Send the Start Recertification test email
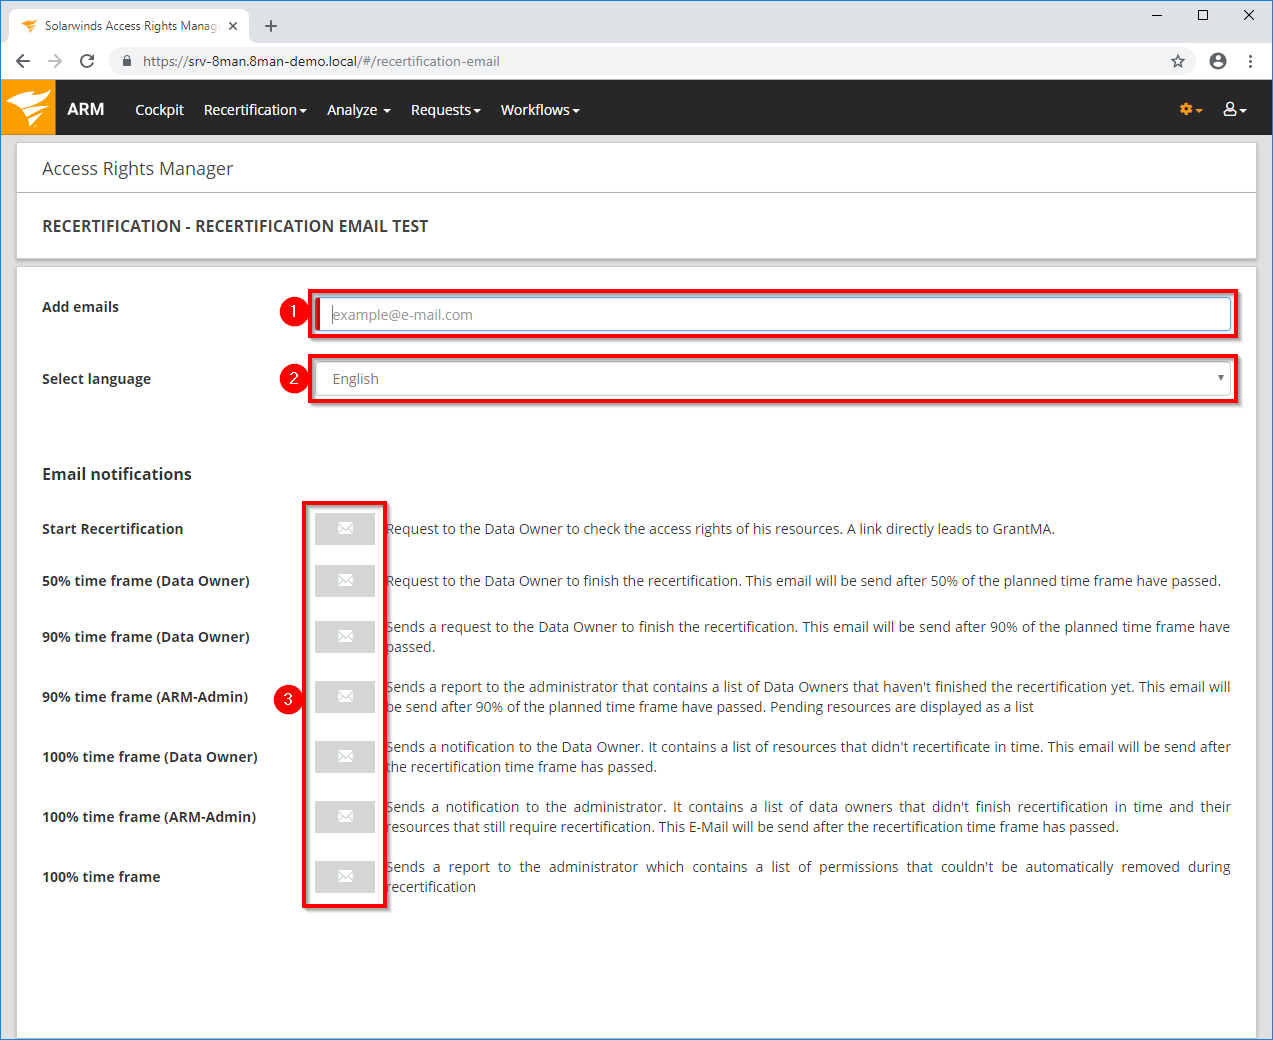The height and width of the screenshot is (1040, 1273). pos(345,529)
